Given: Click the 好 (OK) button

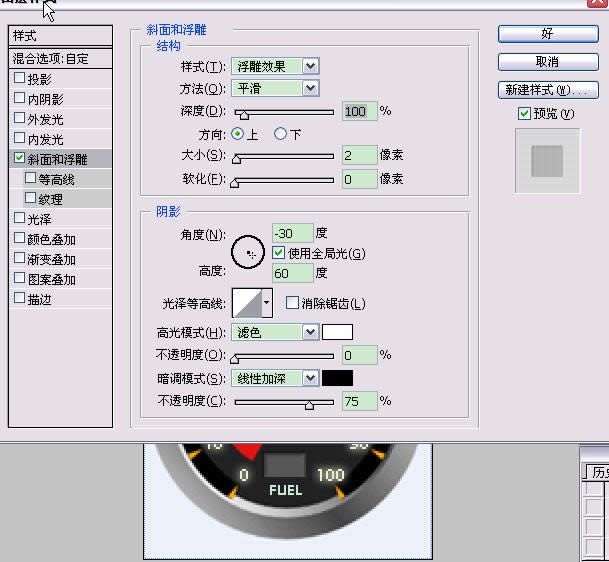Looking at the screenshot, I should [x=547, y=33].
